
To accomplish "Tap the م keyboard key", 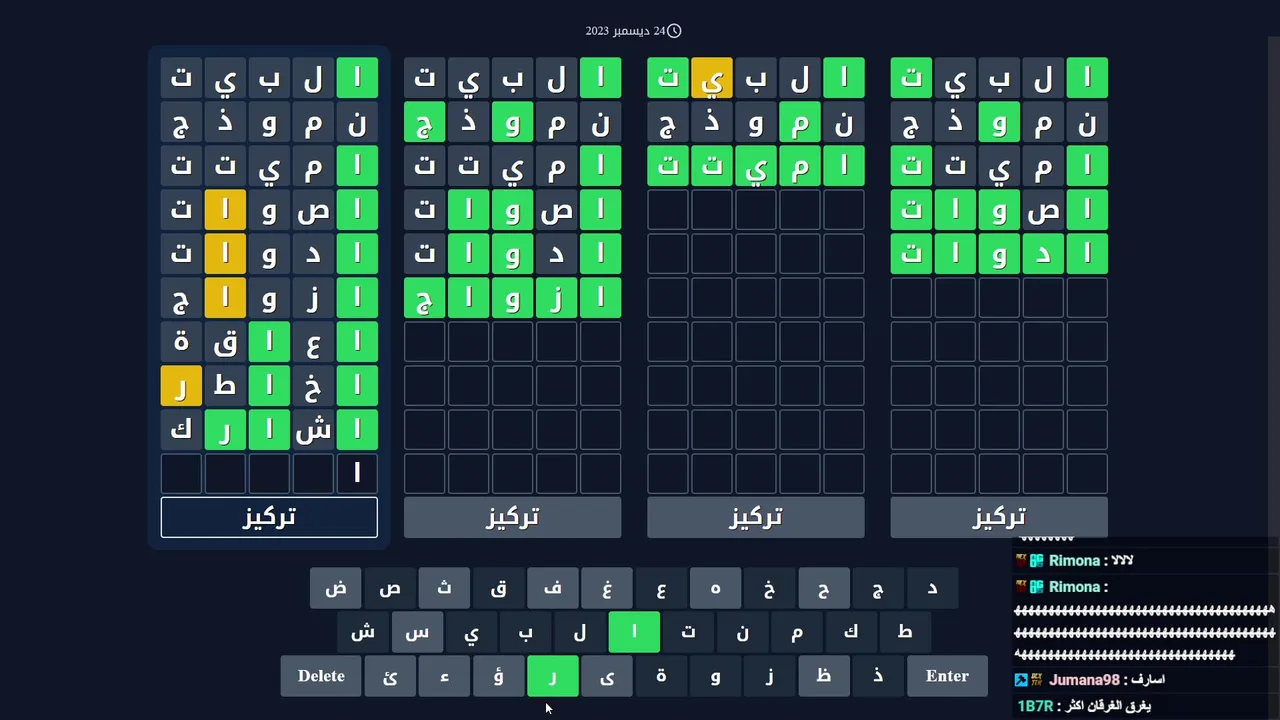I will coord(796,632).
